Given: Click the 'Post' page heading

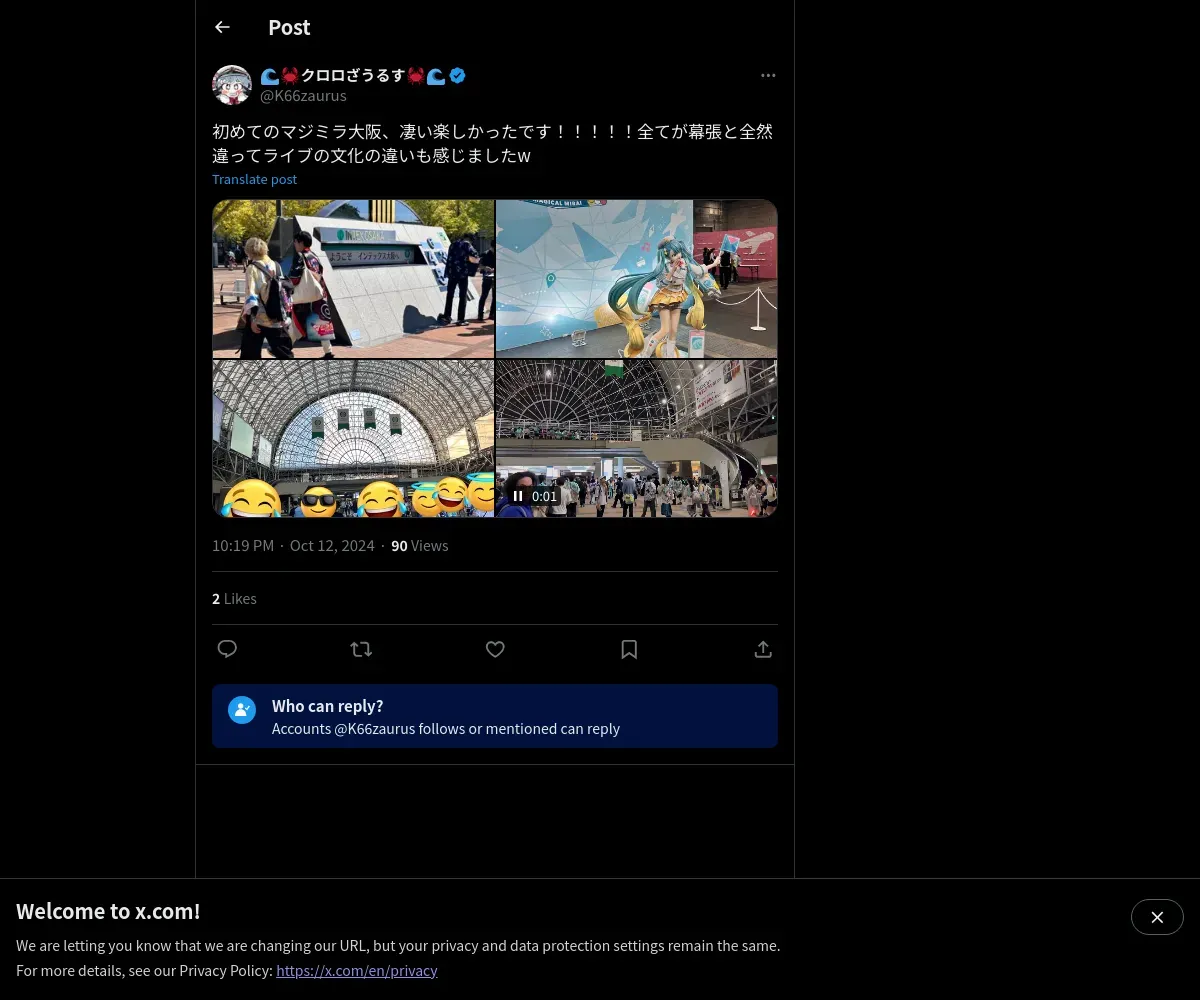Looking at the screenshot, I should pos(289,27).
